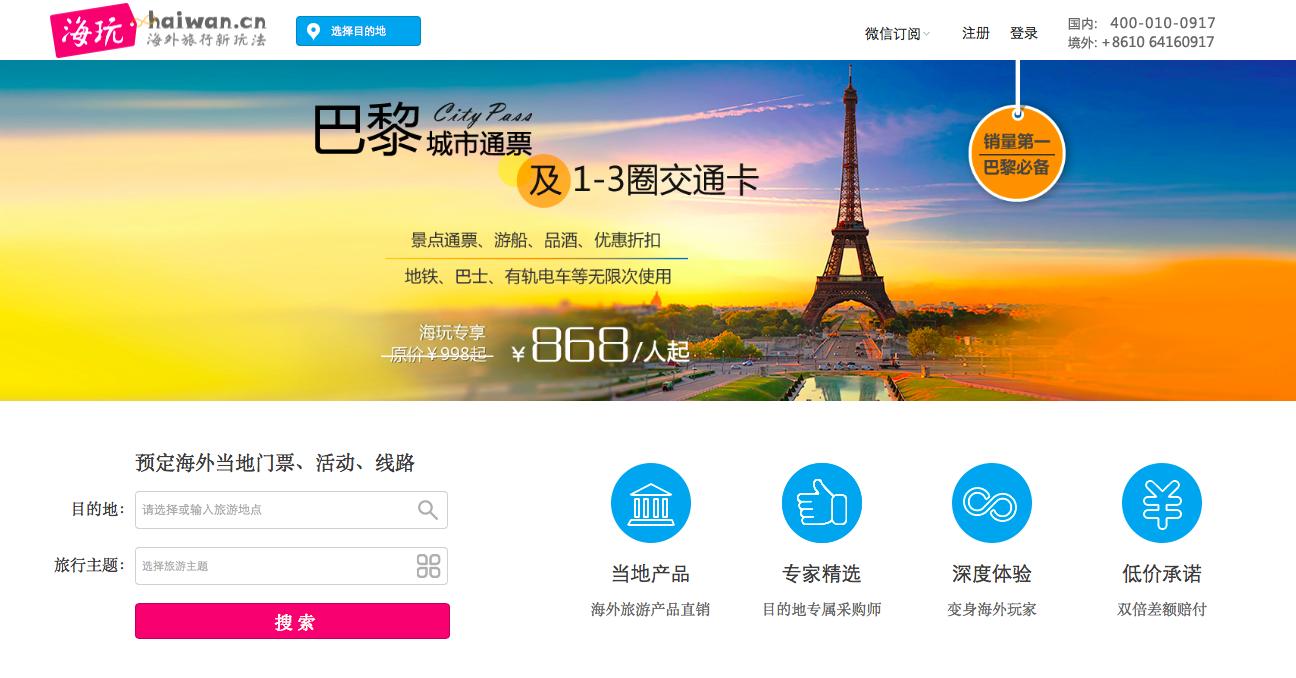
Task: Click the 当地产品 museum building icon
Action: point(651,503)
